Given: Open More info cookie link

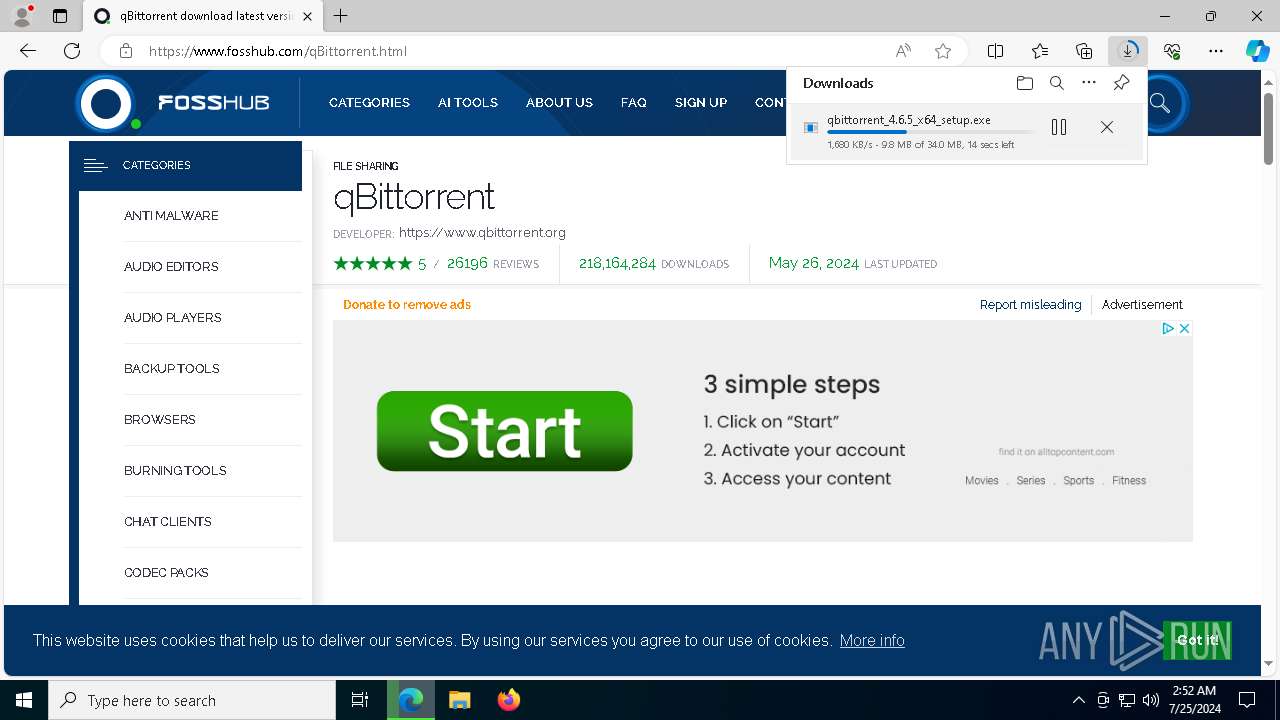Looking at the screenshot, I should [x=872, y=640].
